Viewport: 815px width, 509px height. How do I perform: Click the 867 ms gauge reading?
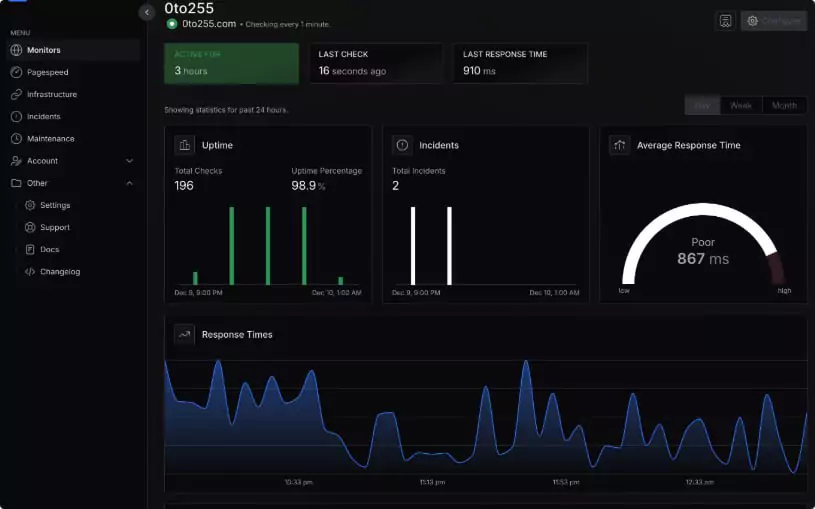tap(703, 258)
